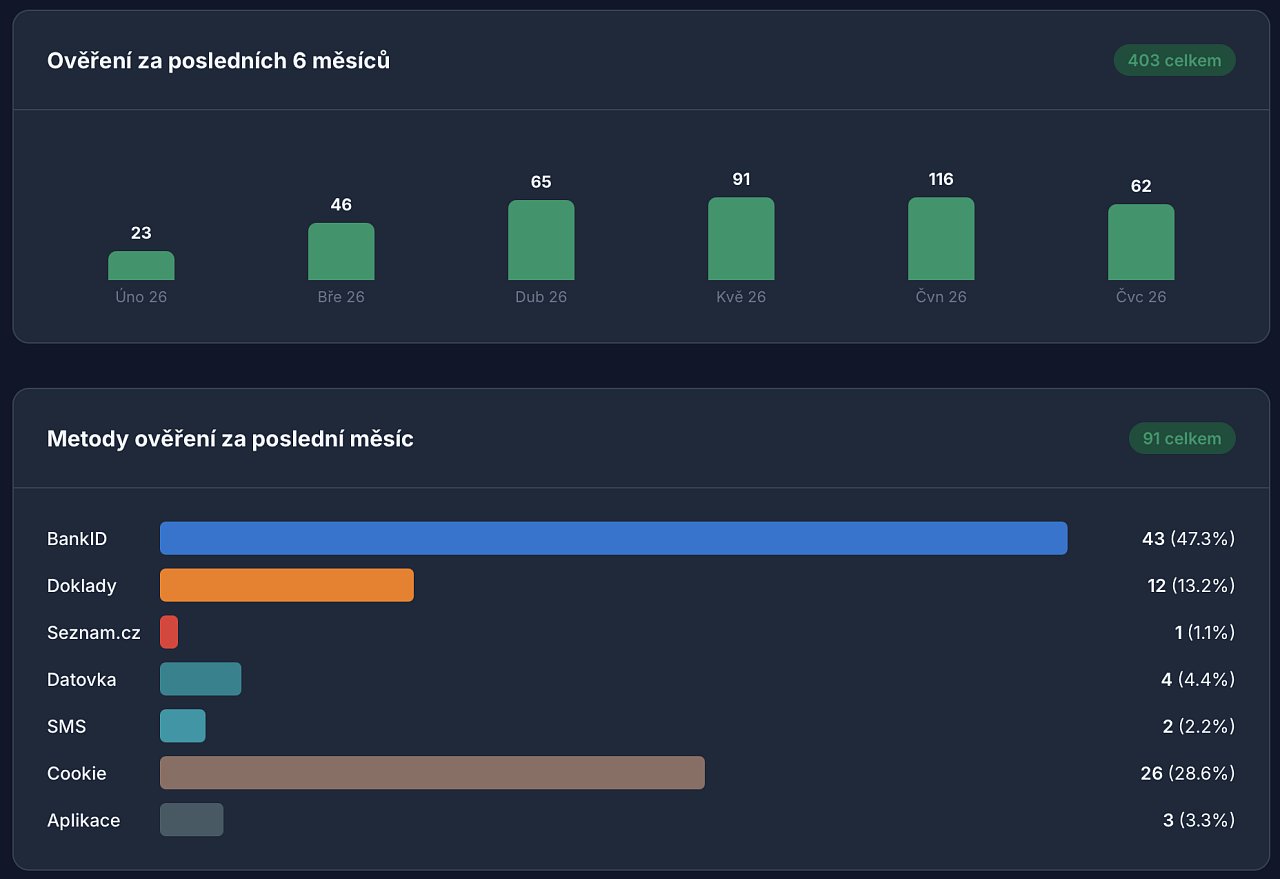Click the BankID method label

77,538
